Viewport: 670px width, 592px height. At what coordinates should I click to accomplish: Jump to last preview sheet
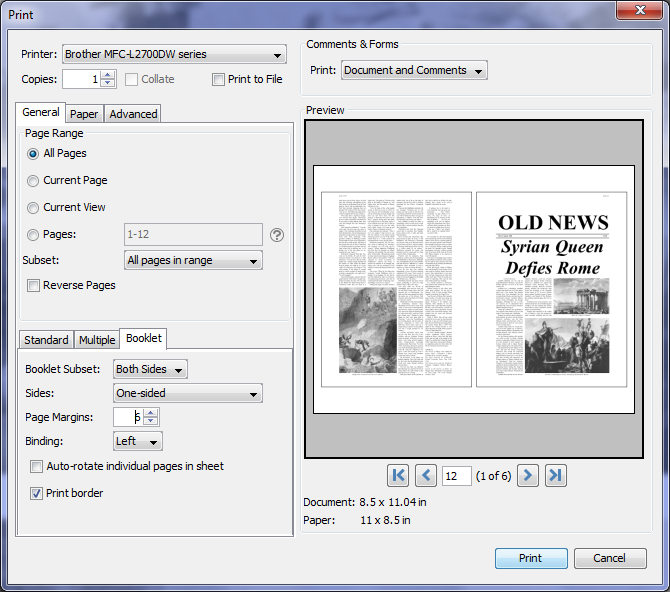pyautogui.click(x=555, y=475)
